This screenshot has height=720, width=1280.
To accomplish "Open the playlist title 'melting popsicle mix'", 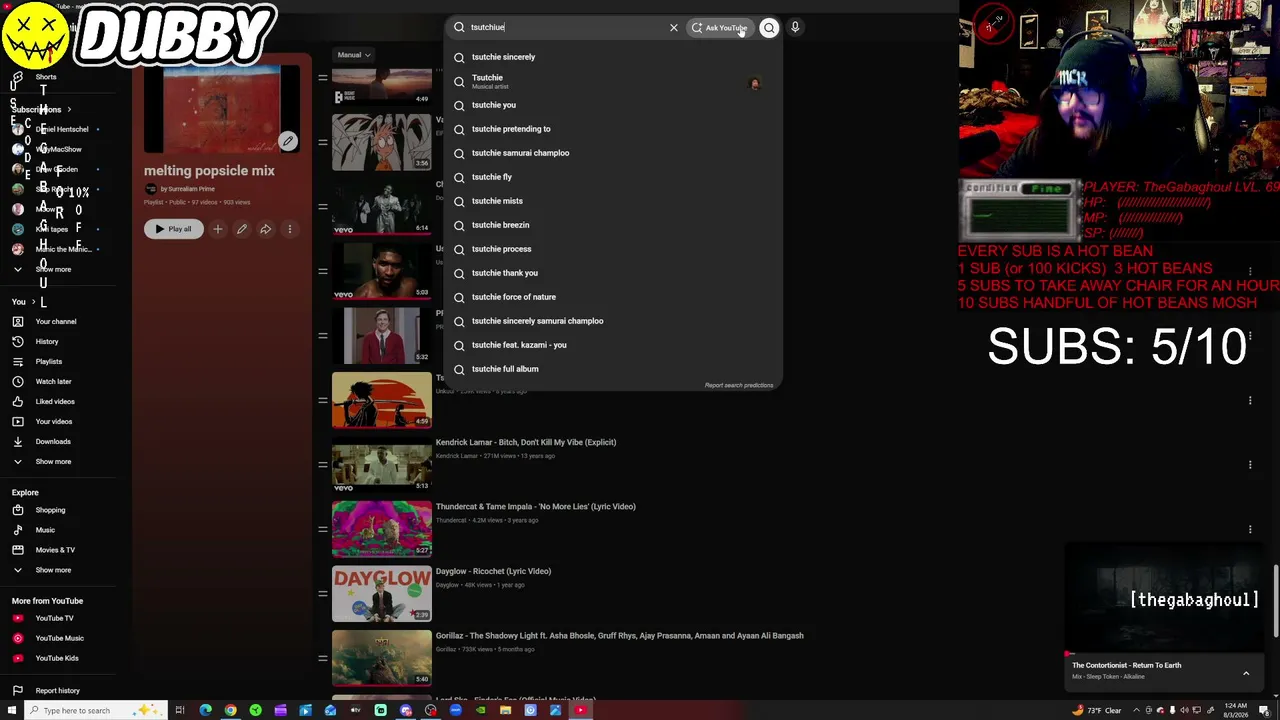I will tap(209, 171).
